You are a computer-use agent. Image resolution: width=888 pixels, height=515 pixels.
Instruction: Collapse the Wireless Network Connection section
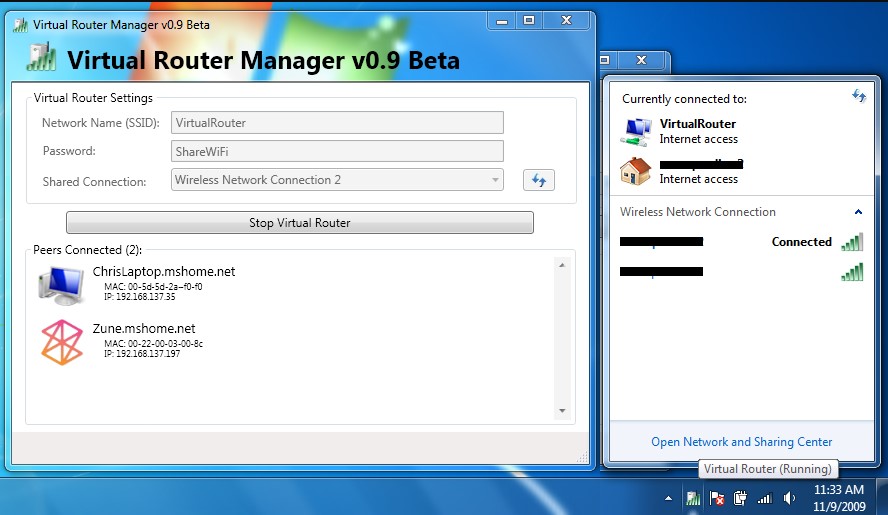click(858, 212)
